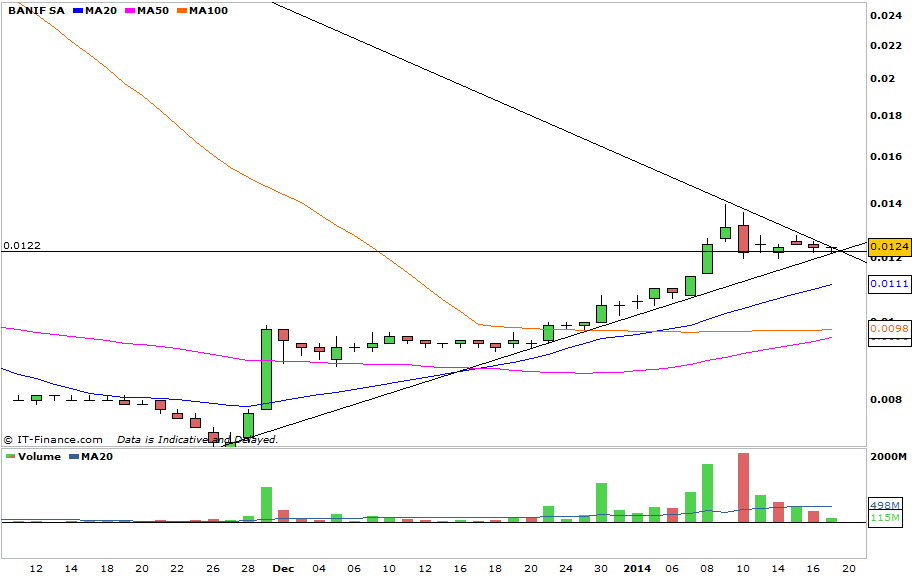Click the 2014 label on the date axis
Image resolution: width=912 pixels, height=577 pixels.
(x=637, y=568)
